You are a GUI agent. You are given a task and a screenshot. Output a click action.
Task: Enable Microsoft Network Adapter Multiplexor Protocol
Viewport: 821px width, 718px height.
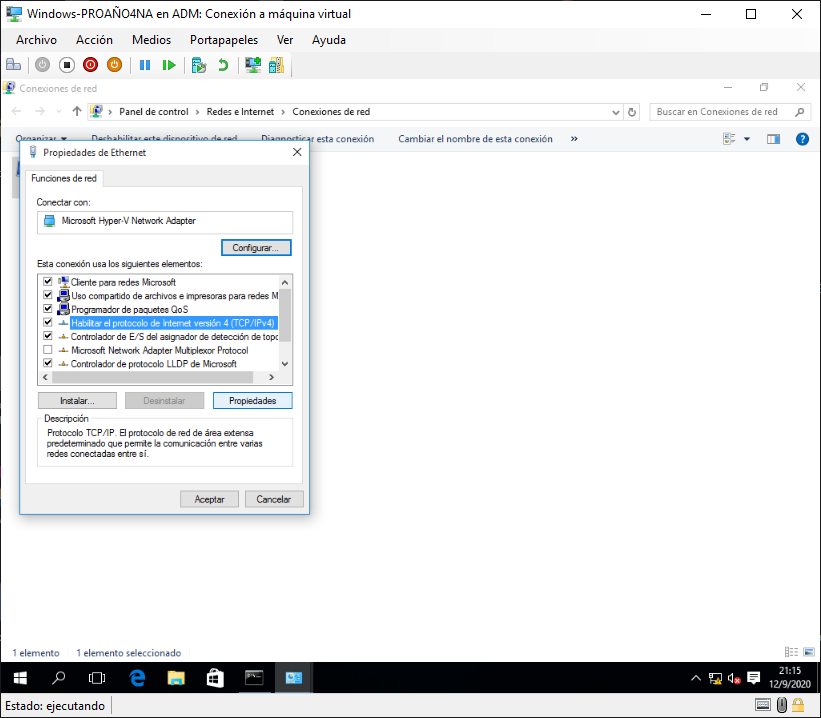click(48, 350)
